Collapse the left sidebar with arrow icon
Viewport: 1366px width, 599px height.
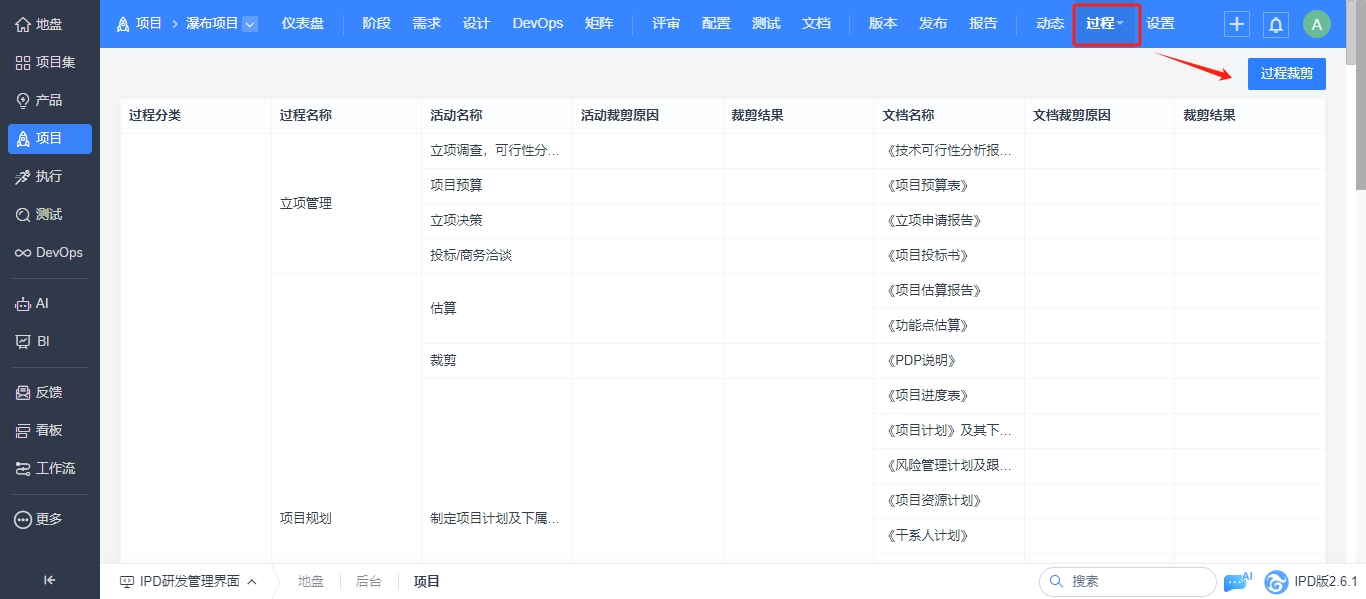(x=49, y=580)
